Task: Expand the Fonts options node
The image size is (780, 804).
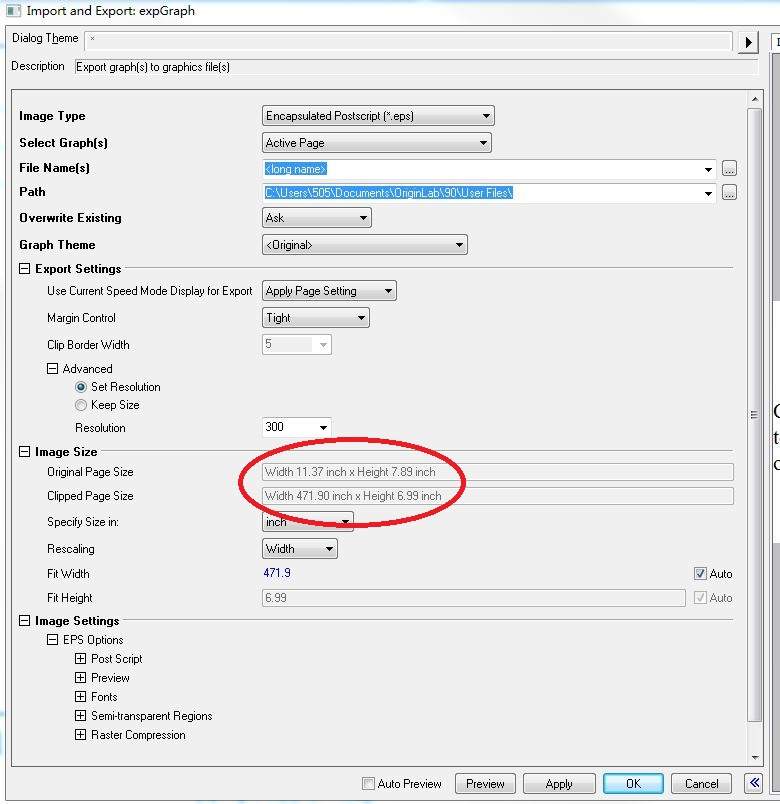Action: pos(81,697)
